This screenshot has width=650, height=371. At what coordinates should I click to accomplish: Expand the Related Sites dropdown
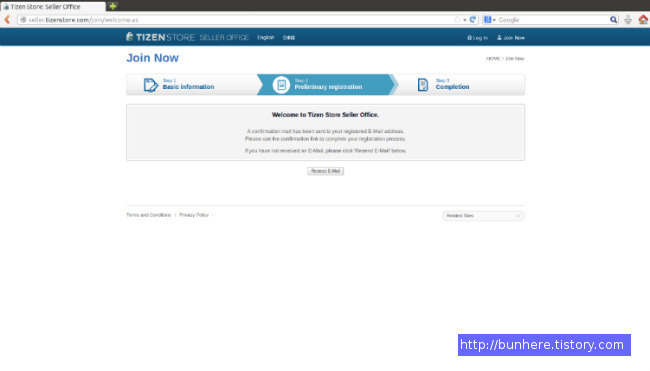point(483,216)
